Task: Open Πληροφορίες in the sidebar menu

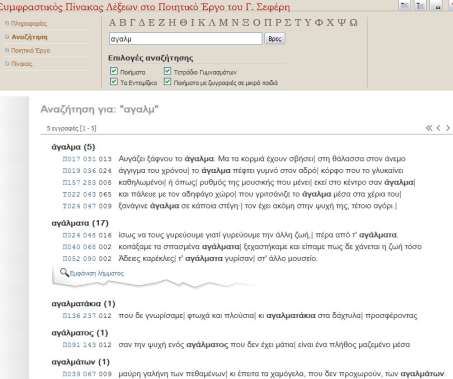Action: point(29,23)
